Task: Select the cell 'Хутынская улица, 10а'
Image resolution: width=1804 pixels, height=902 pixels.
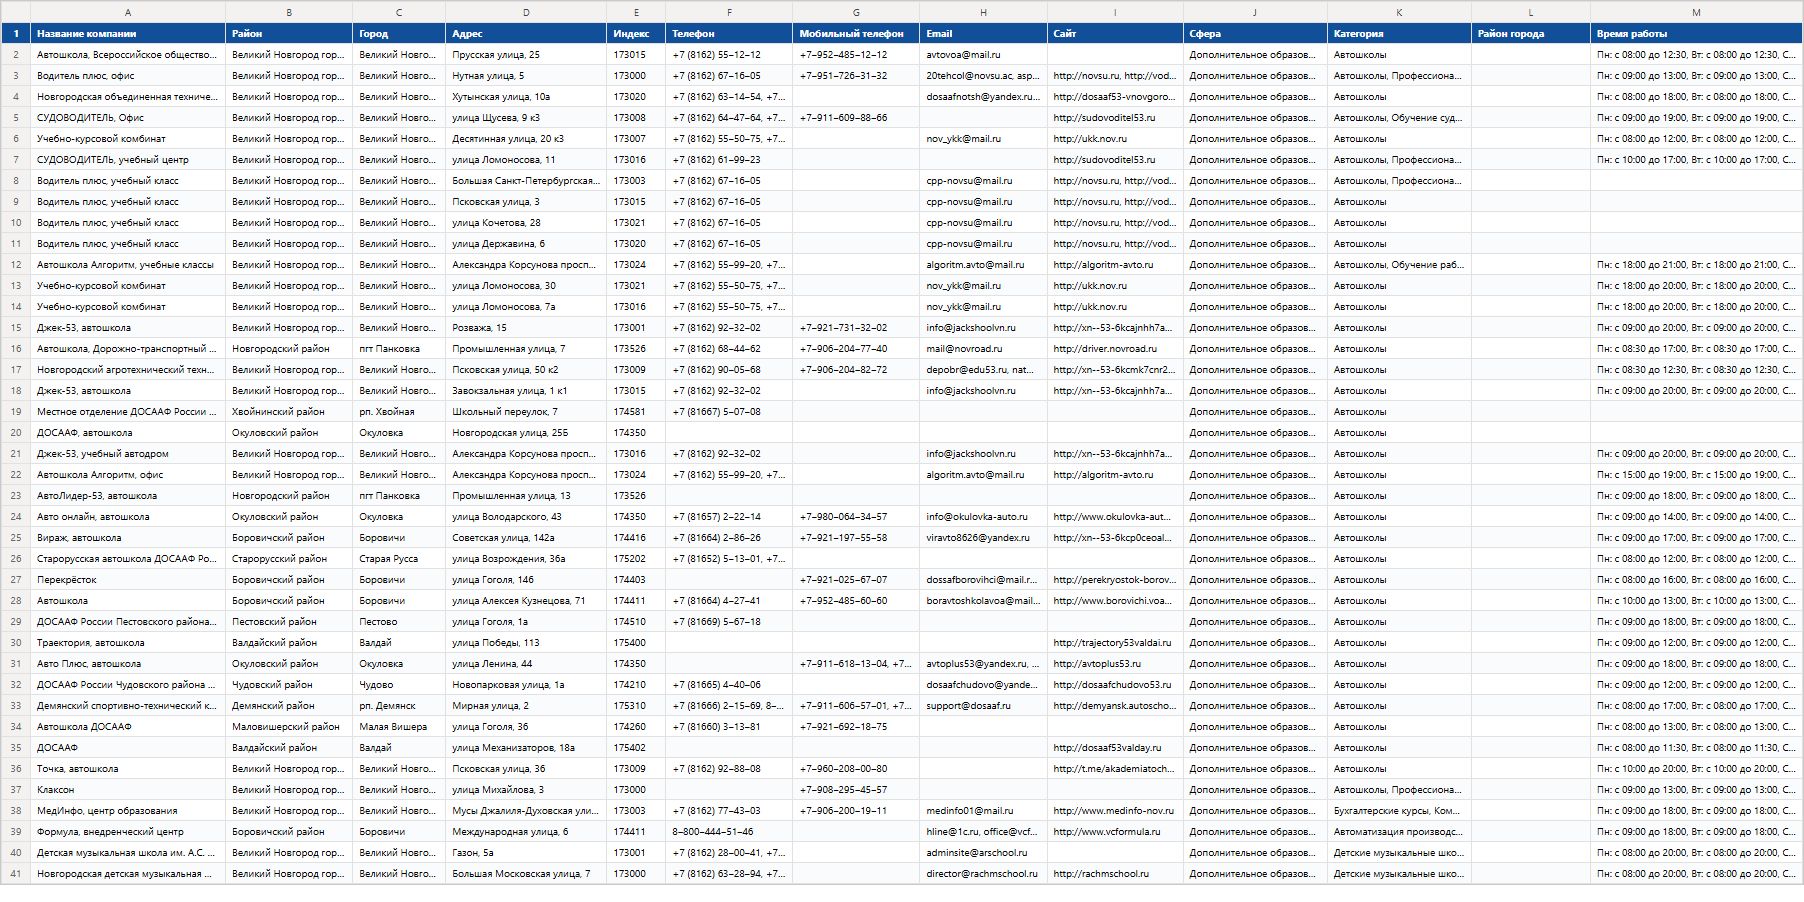Action: (526, 97)
